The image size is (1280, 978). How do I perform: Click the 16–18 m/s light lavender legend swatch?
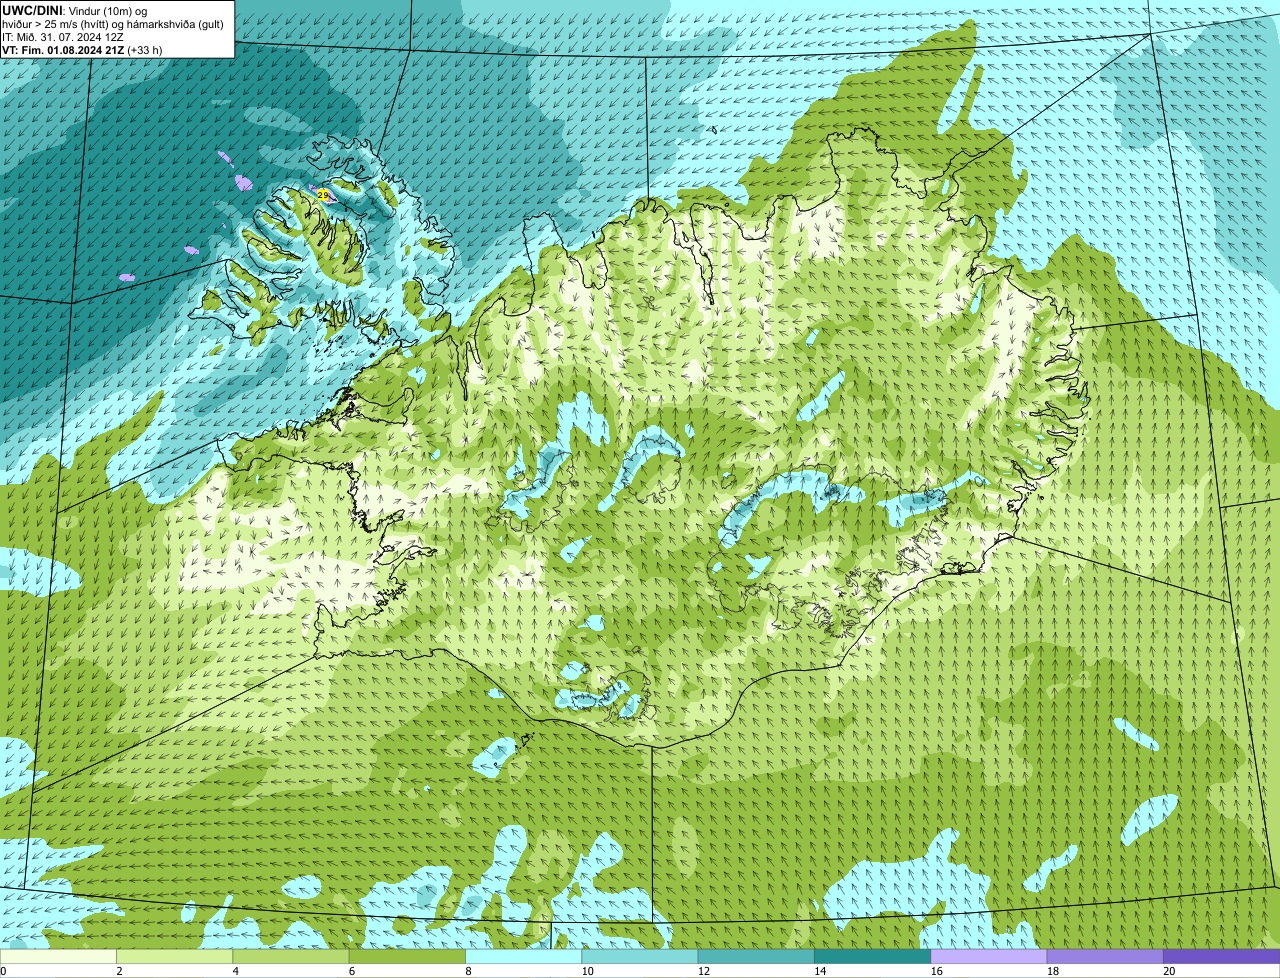(989, 956)
